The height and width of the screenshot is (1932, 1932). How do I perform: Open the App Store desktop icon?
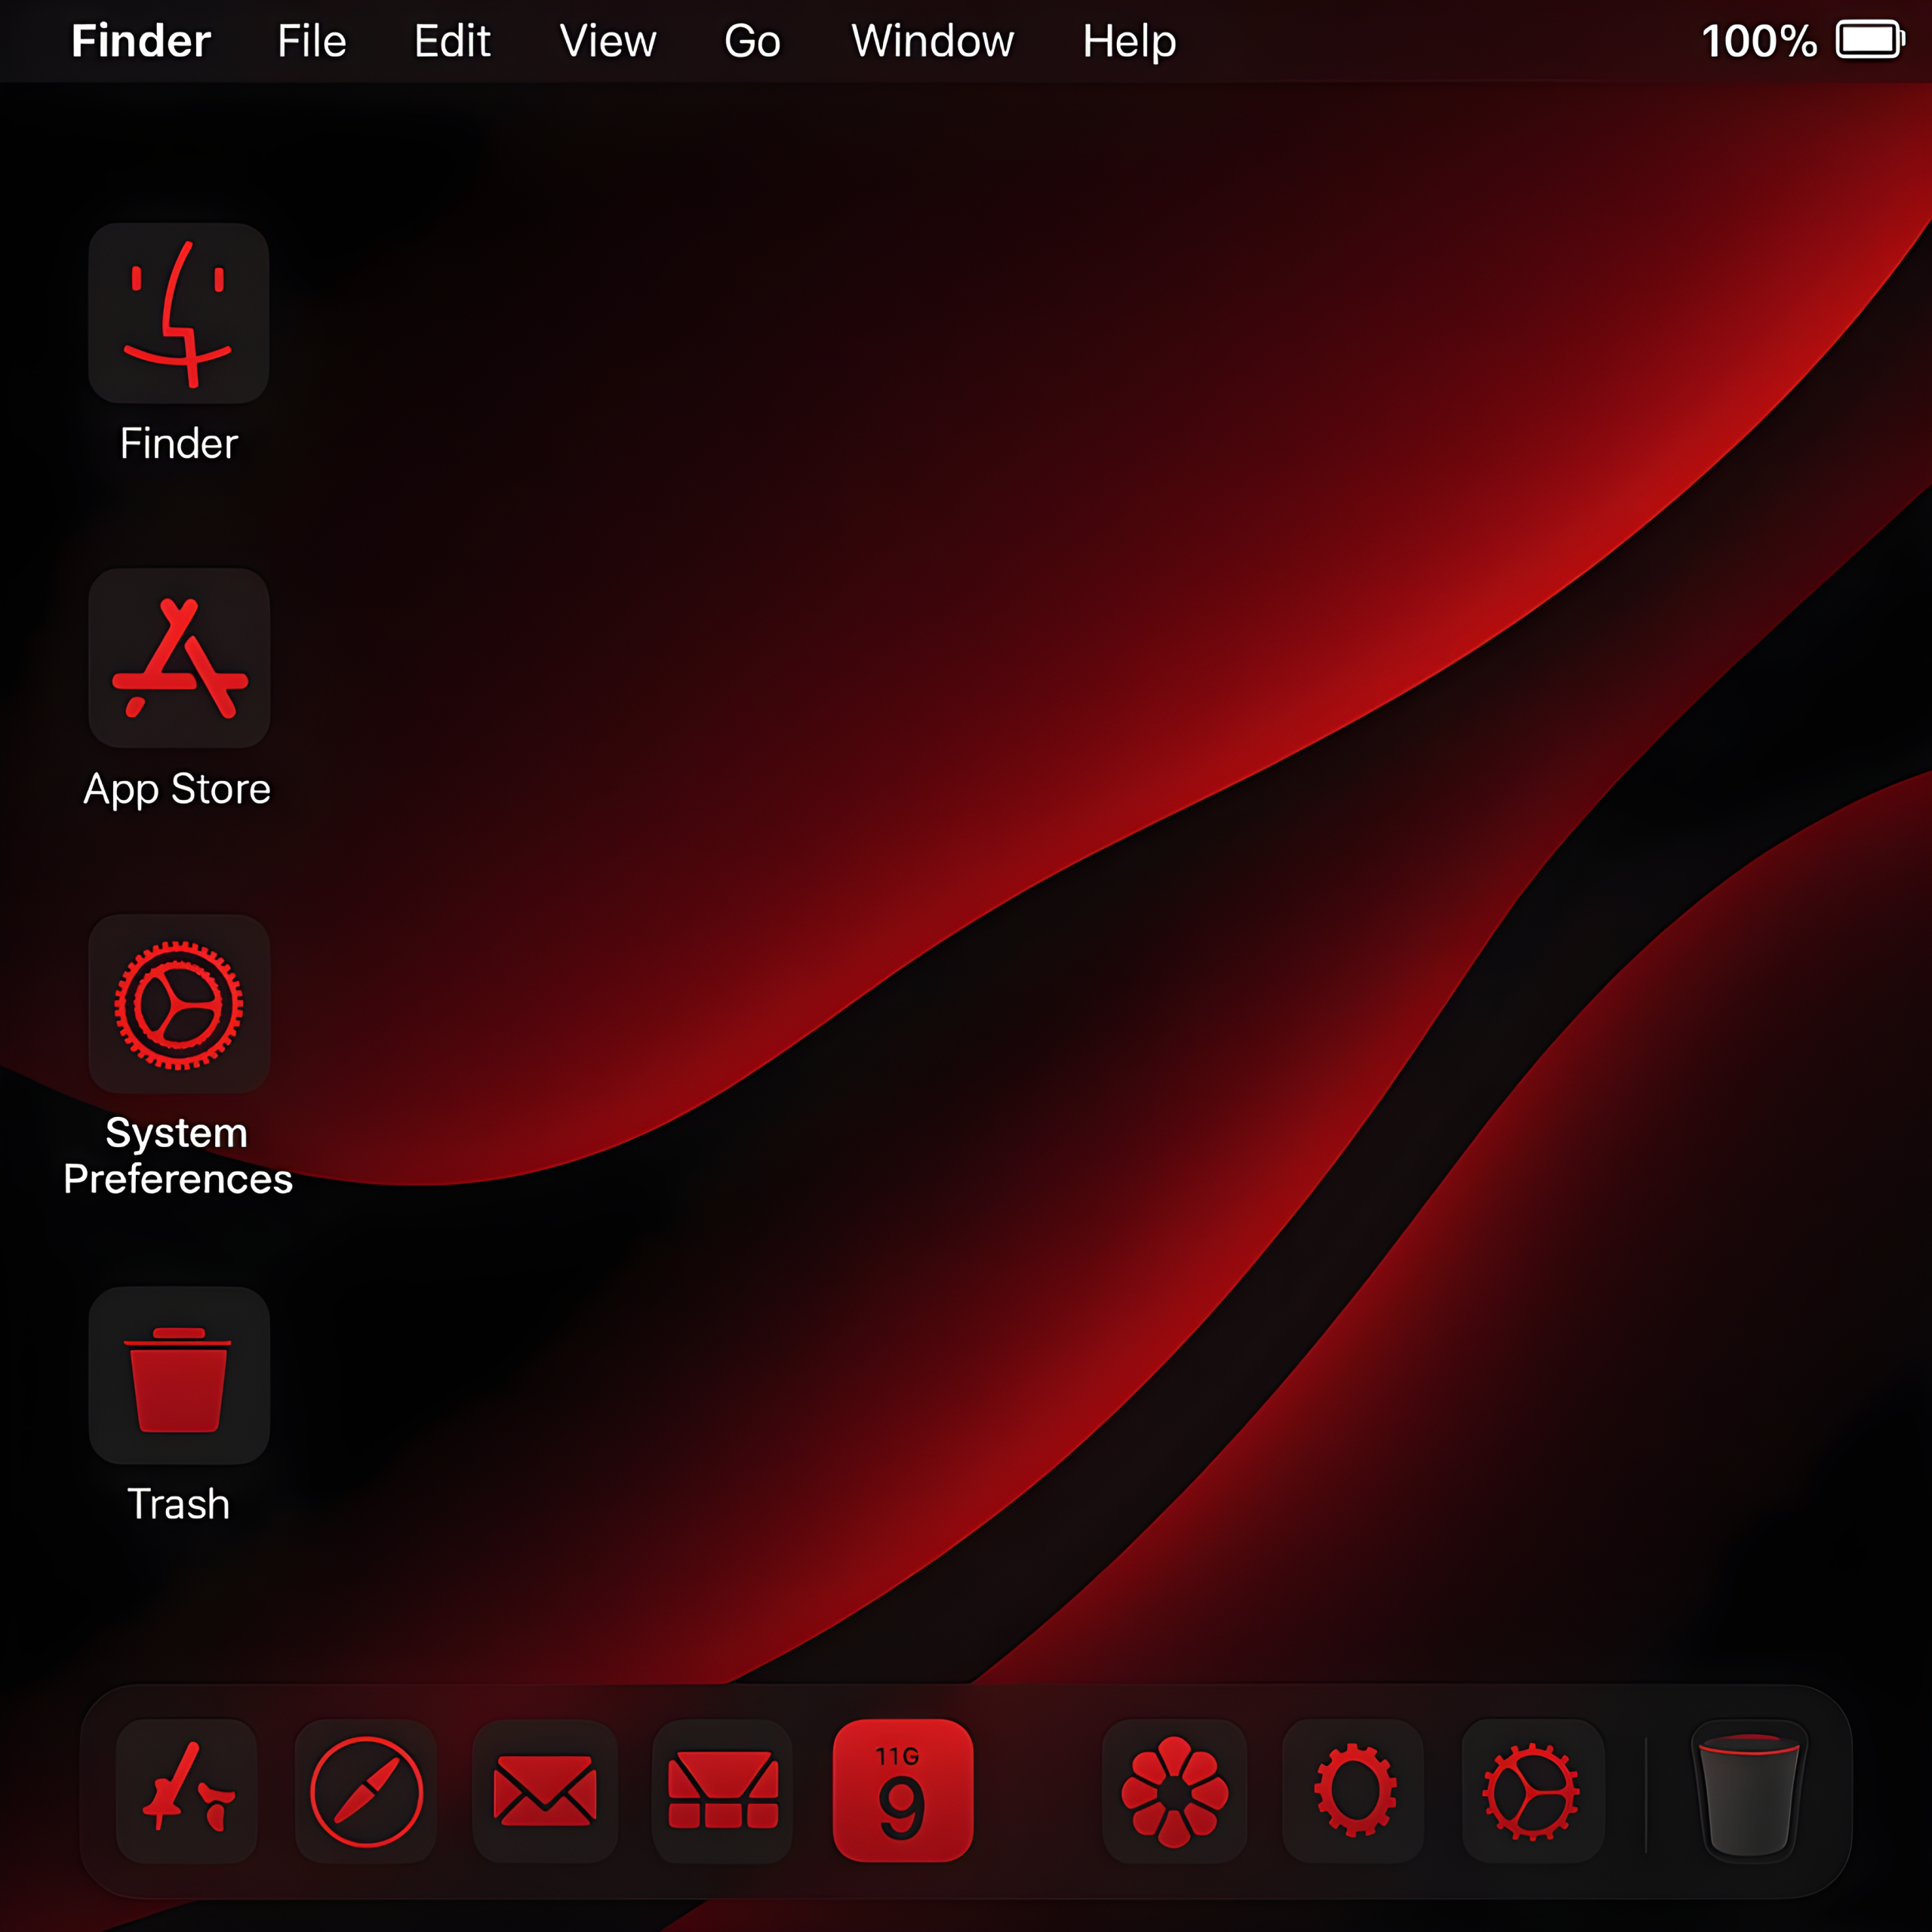click(x=179, y=658)
